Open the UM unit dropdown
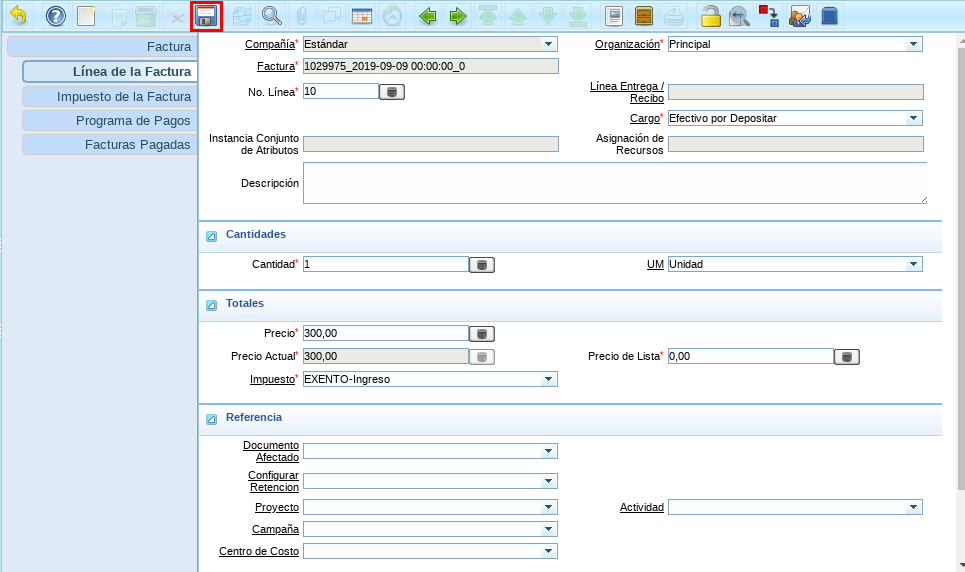 pyautogui.click(x=913, y=265)
